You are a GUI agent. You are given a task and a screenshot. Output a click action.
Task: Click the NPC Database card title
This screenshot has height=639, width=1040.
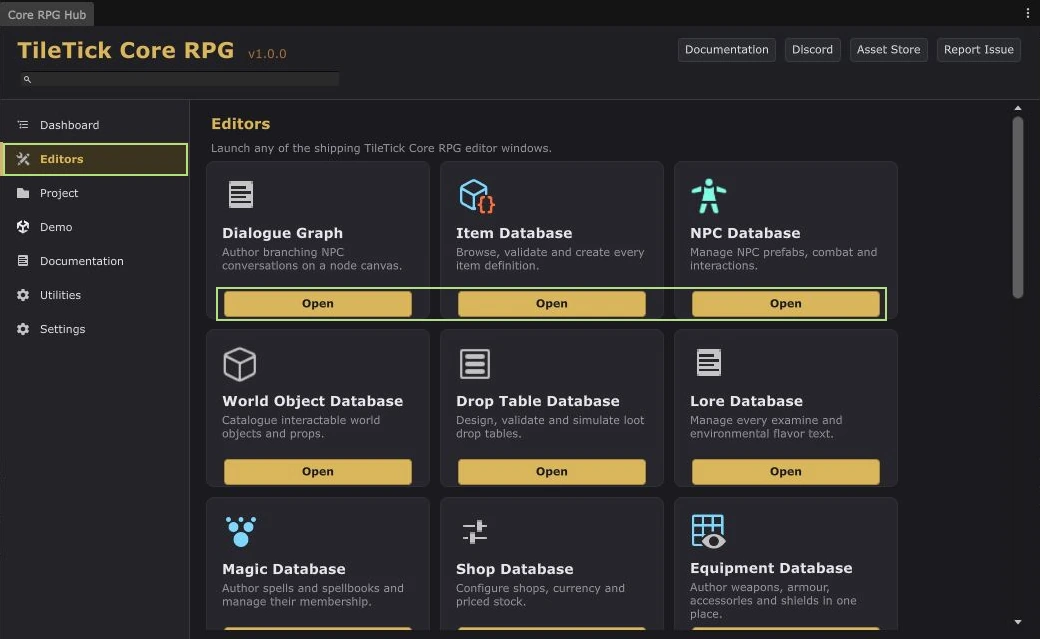tap(745, 233)
